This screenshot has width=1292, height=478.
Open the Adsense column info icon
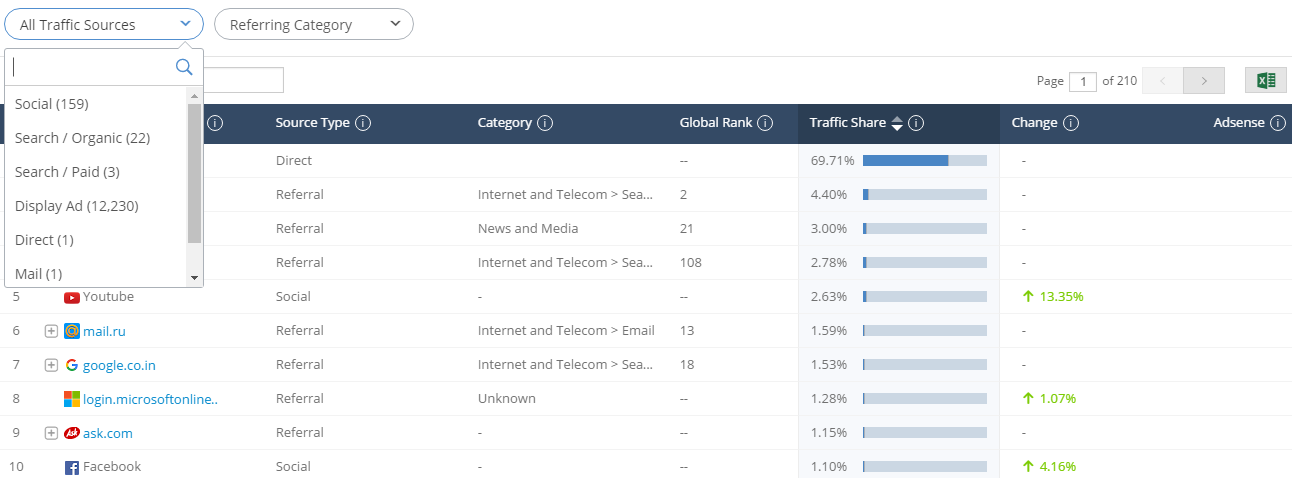1277,123
